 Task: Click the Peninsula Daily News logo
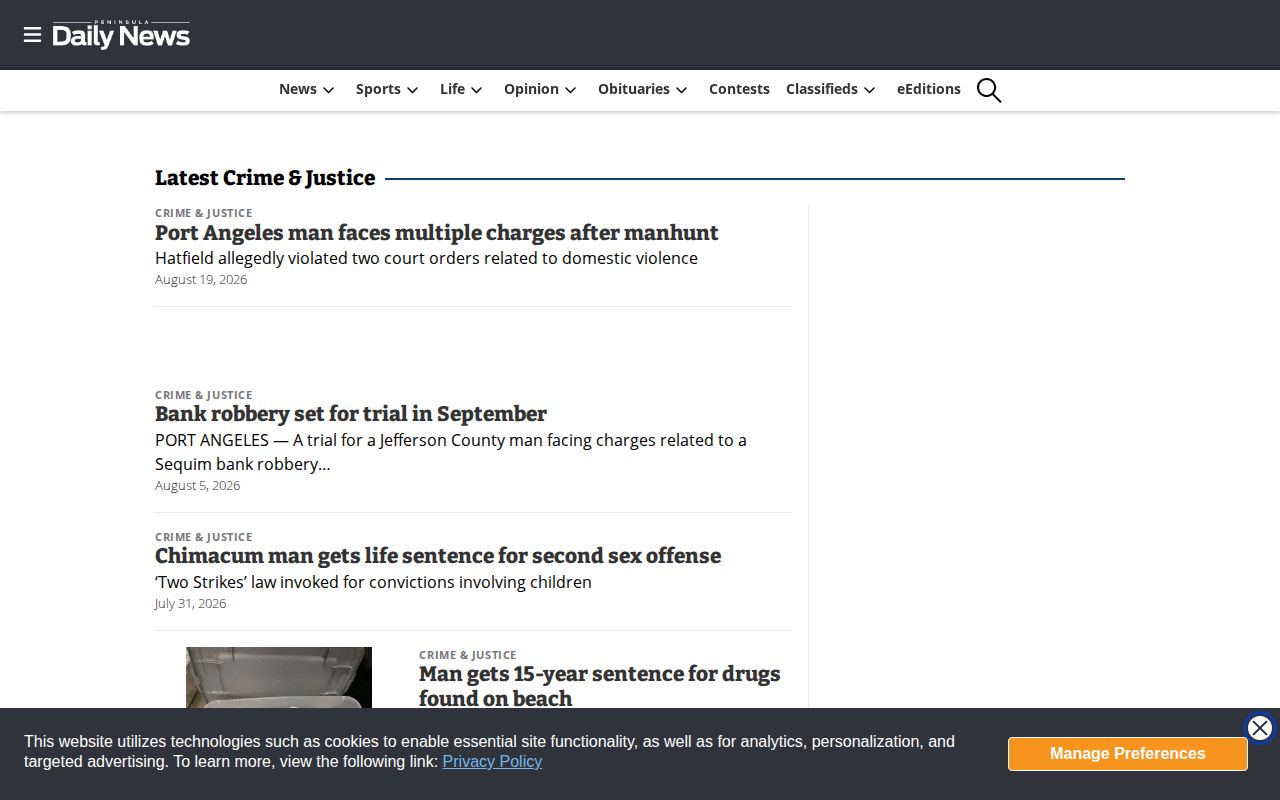point(121,34)
